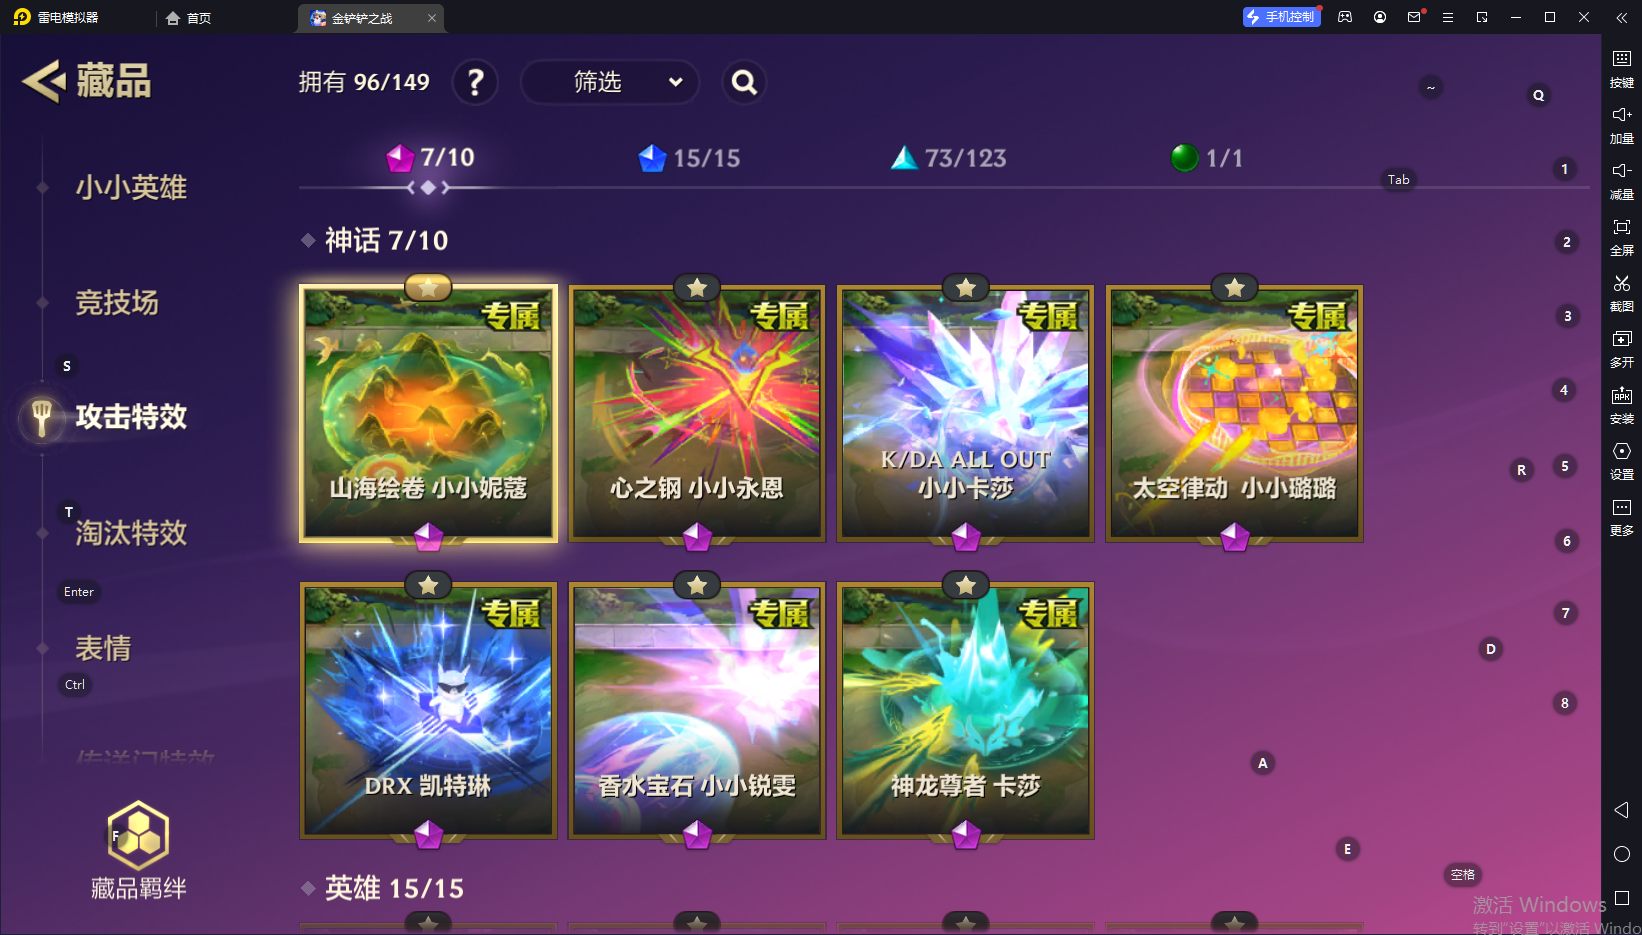The width and height of the screenshot is (1642, 935).
Task: Click the 全屏 fullscreen icon
Action: coord(1622,228)
